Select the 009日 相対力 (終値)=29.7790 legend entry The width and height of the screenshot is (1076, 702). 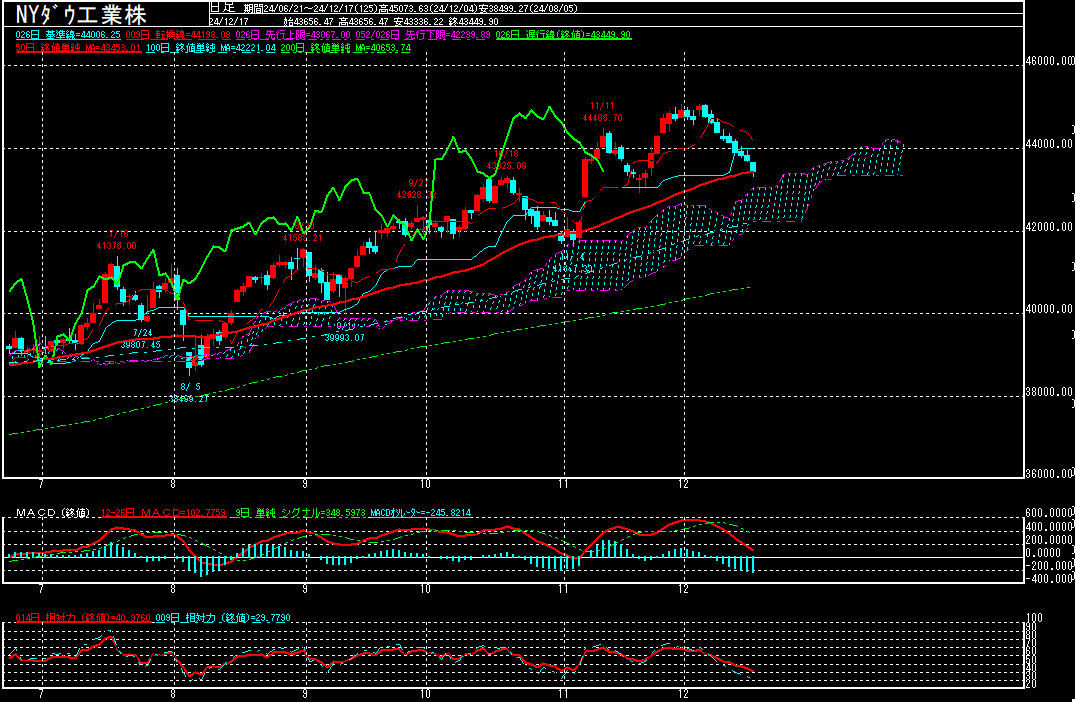pos(222,618)
